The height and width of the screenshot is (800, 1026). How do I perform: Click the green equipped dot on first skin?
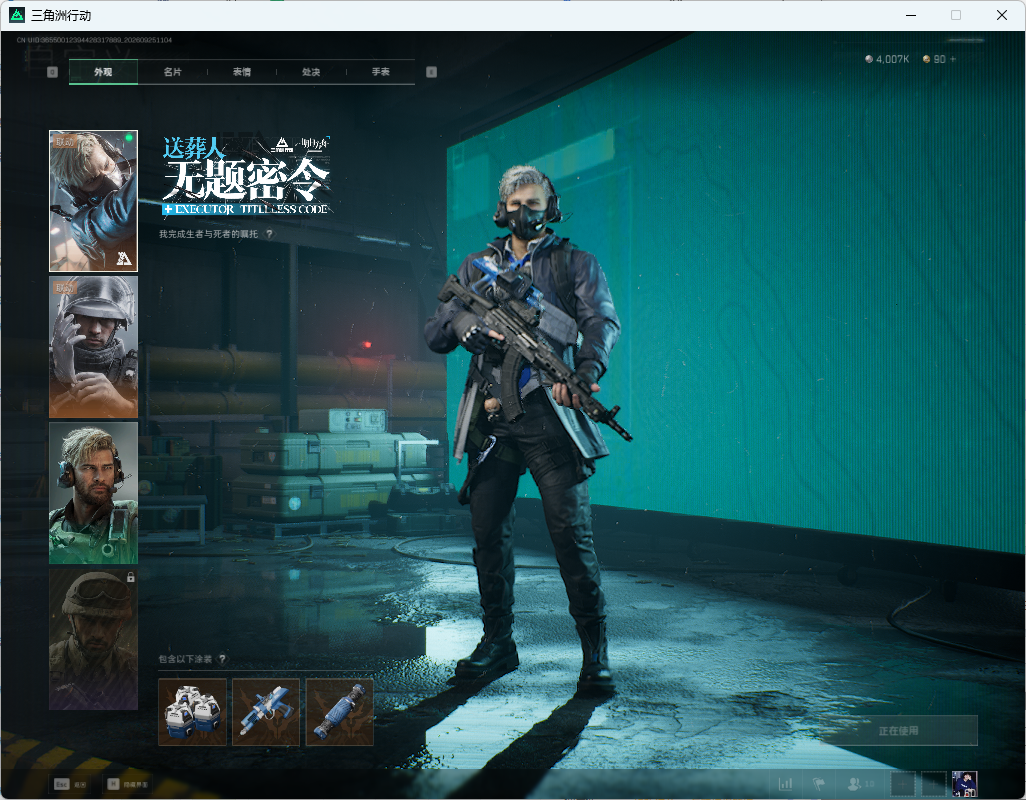click(x=129, y=138)
